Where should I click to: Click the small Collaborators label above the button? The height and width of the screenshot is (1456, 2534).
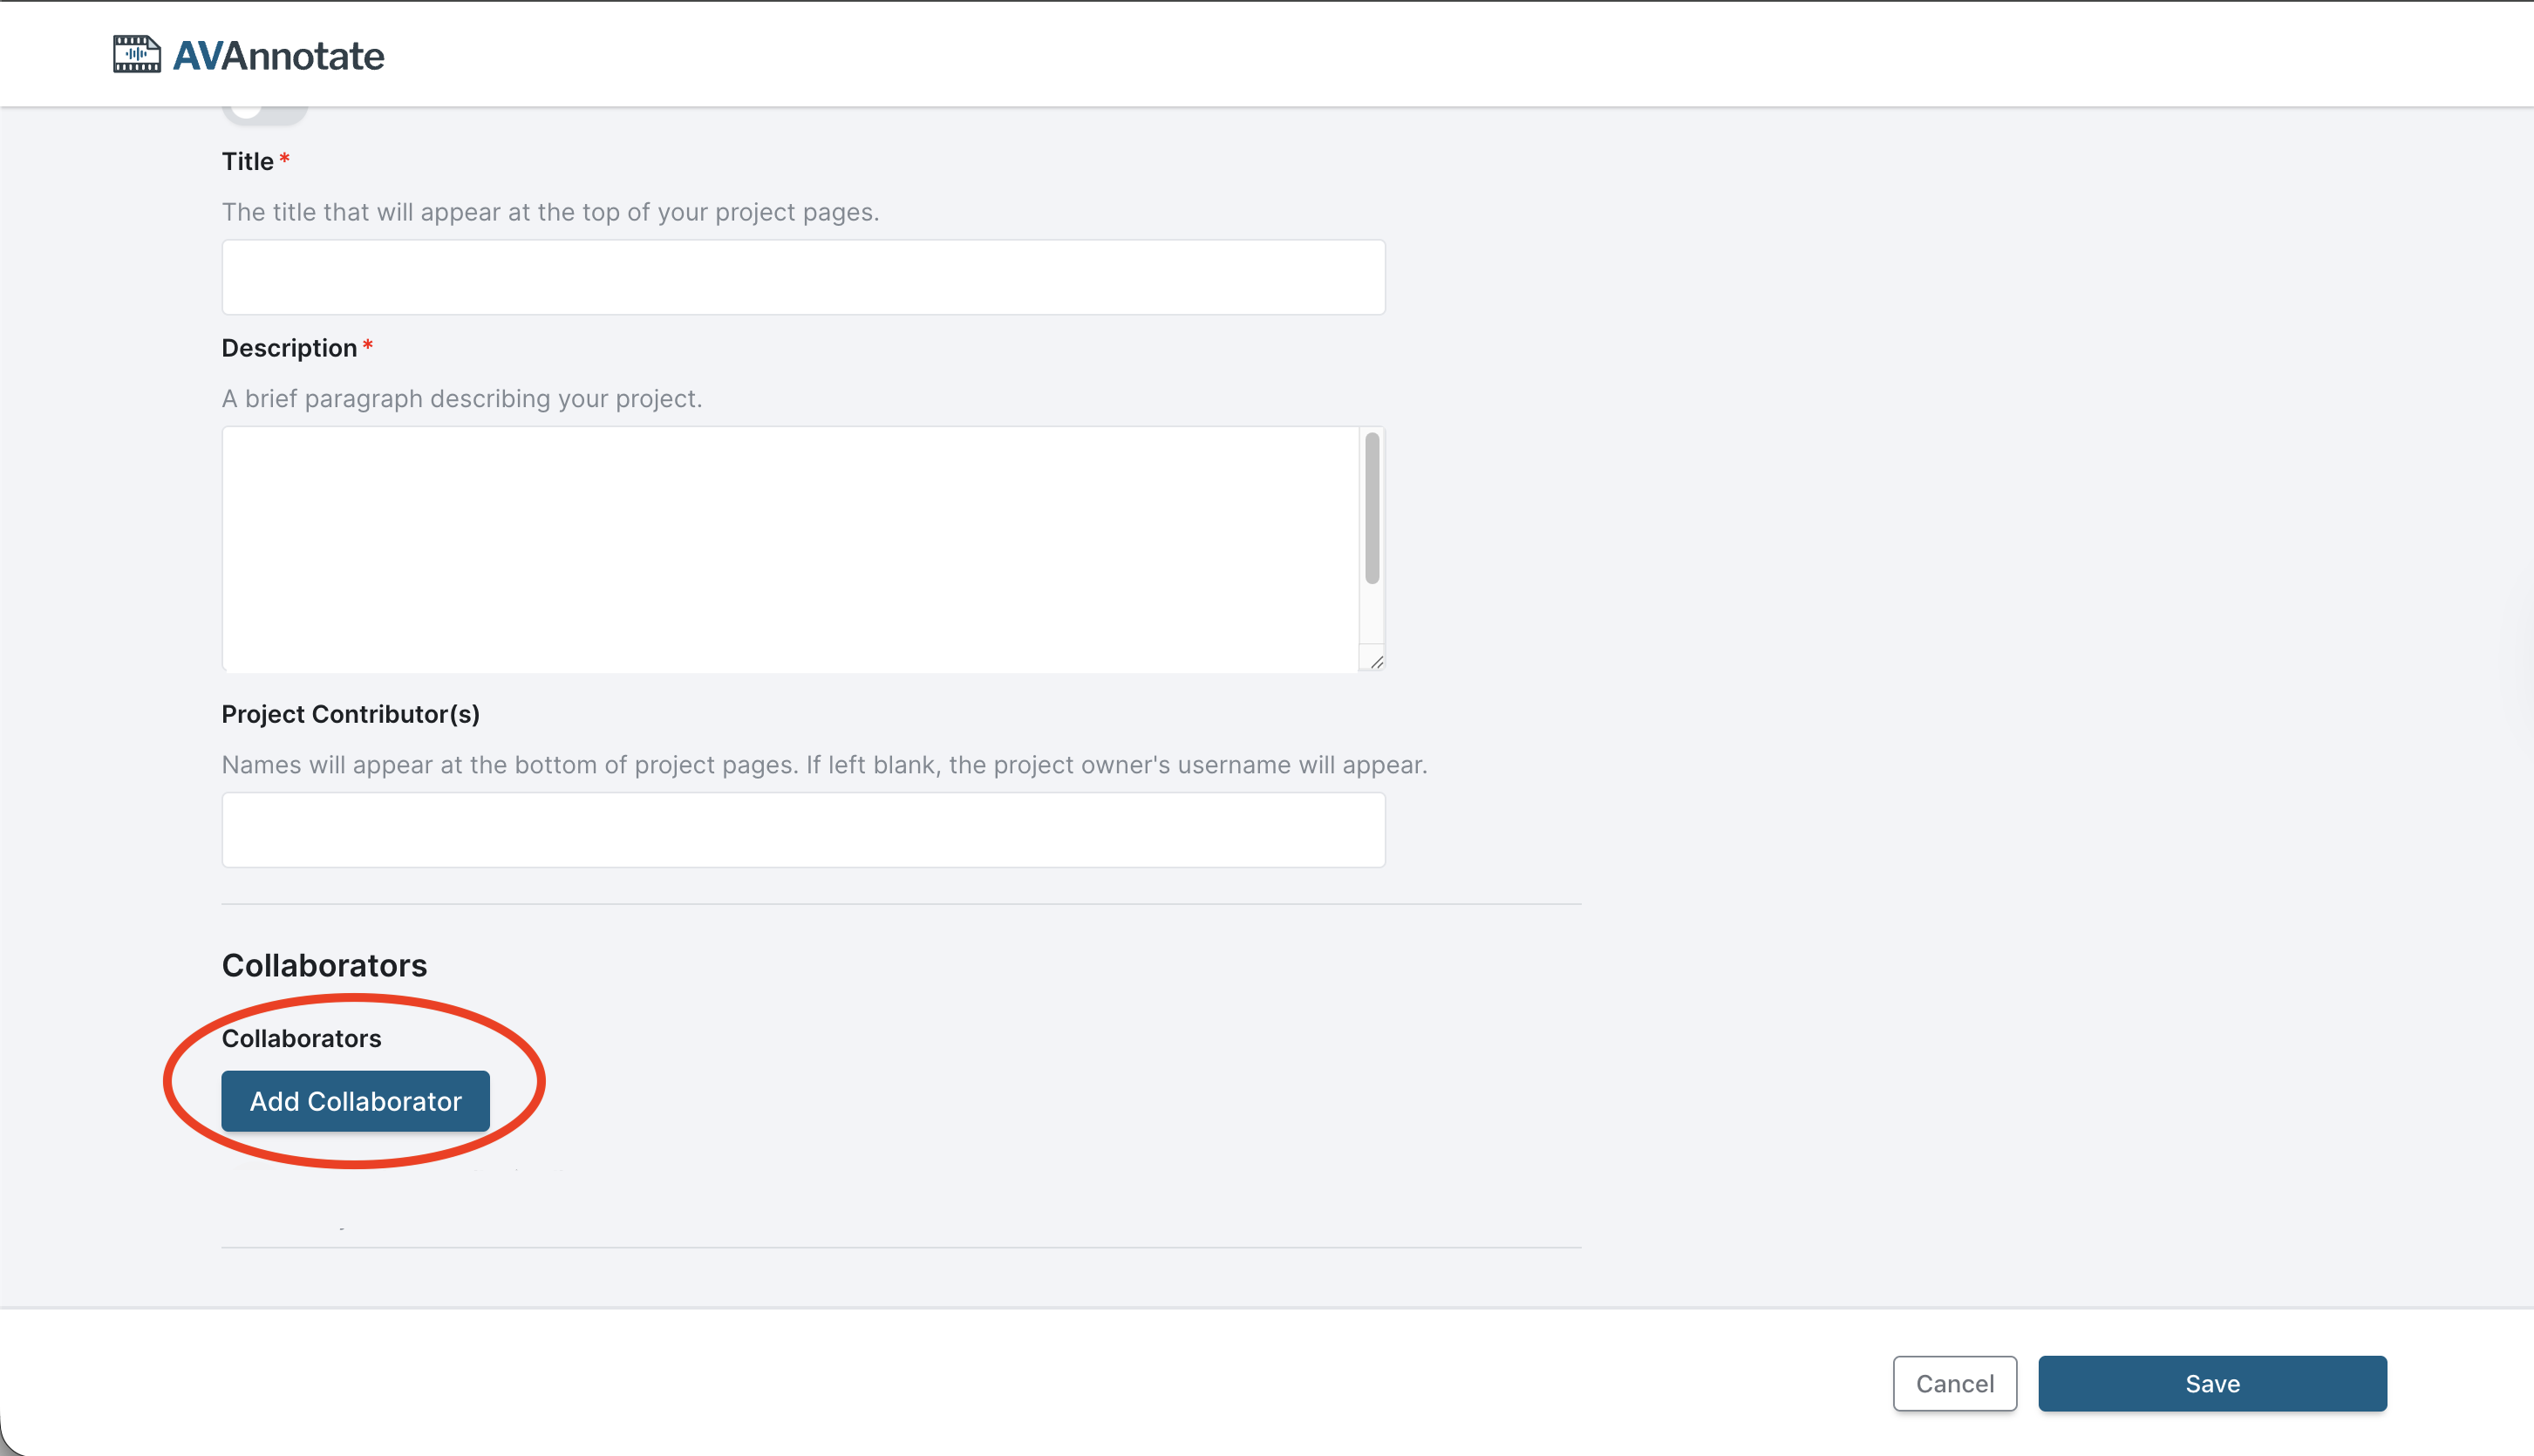pyautogui.click(x=301, y=1038)
